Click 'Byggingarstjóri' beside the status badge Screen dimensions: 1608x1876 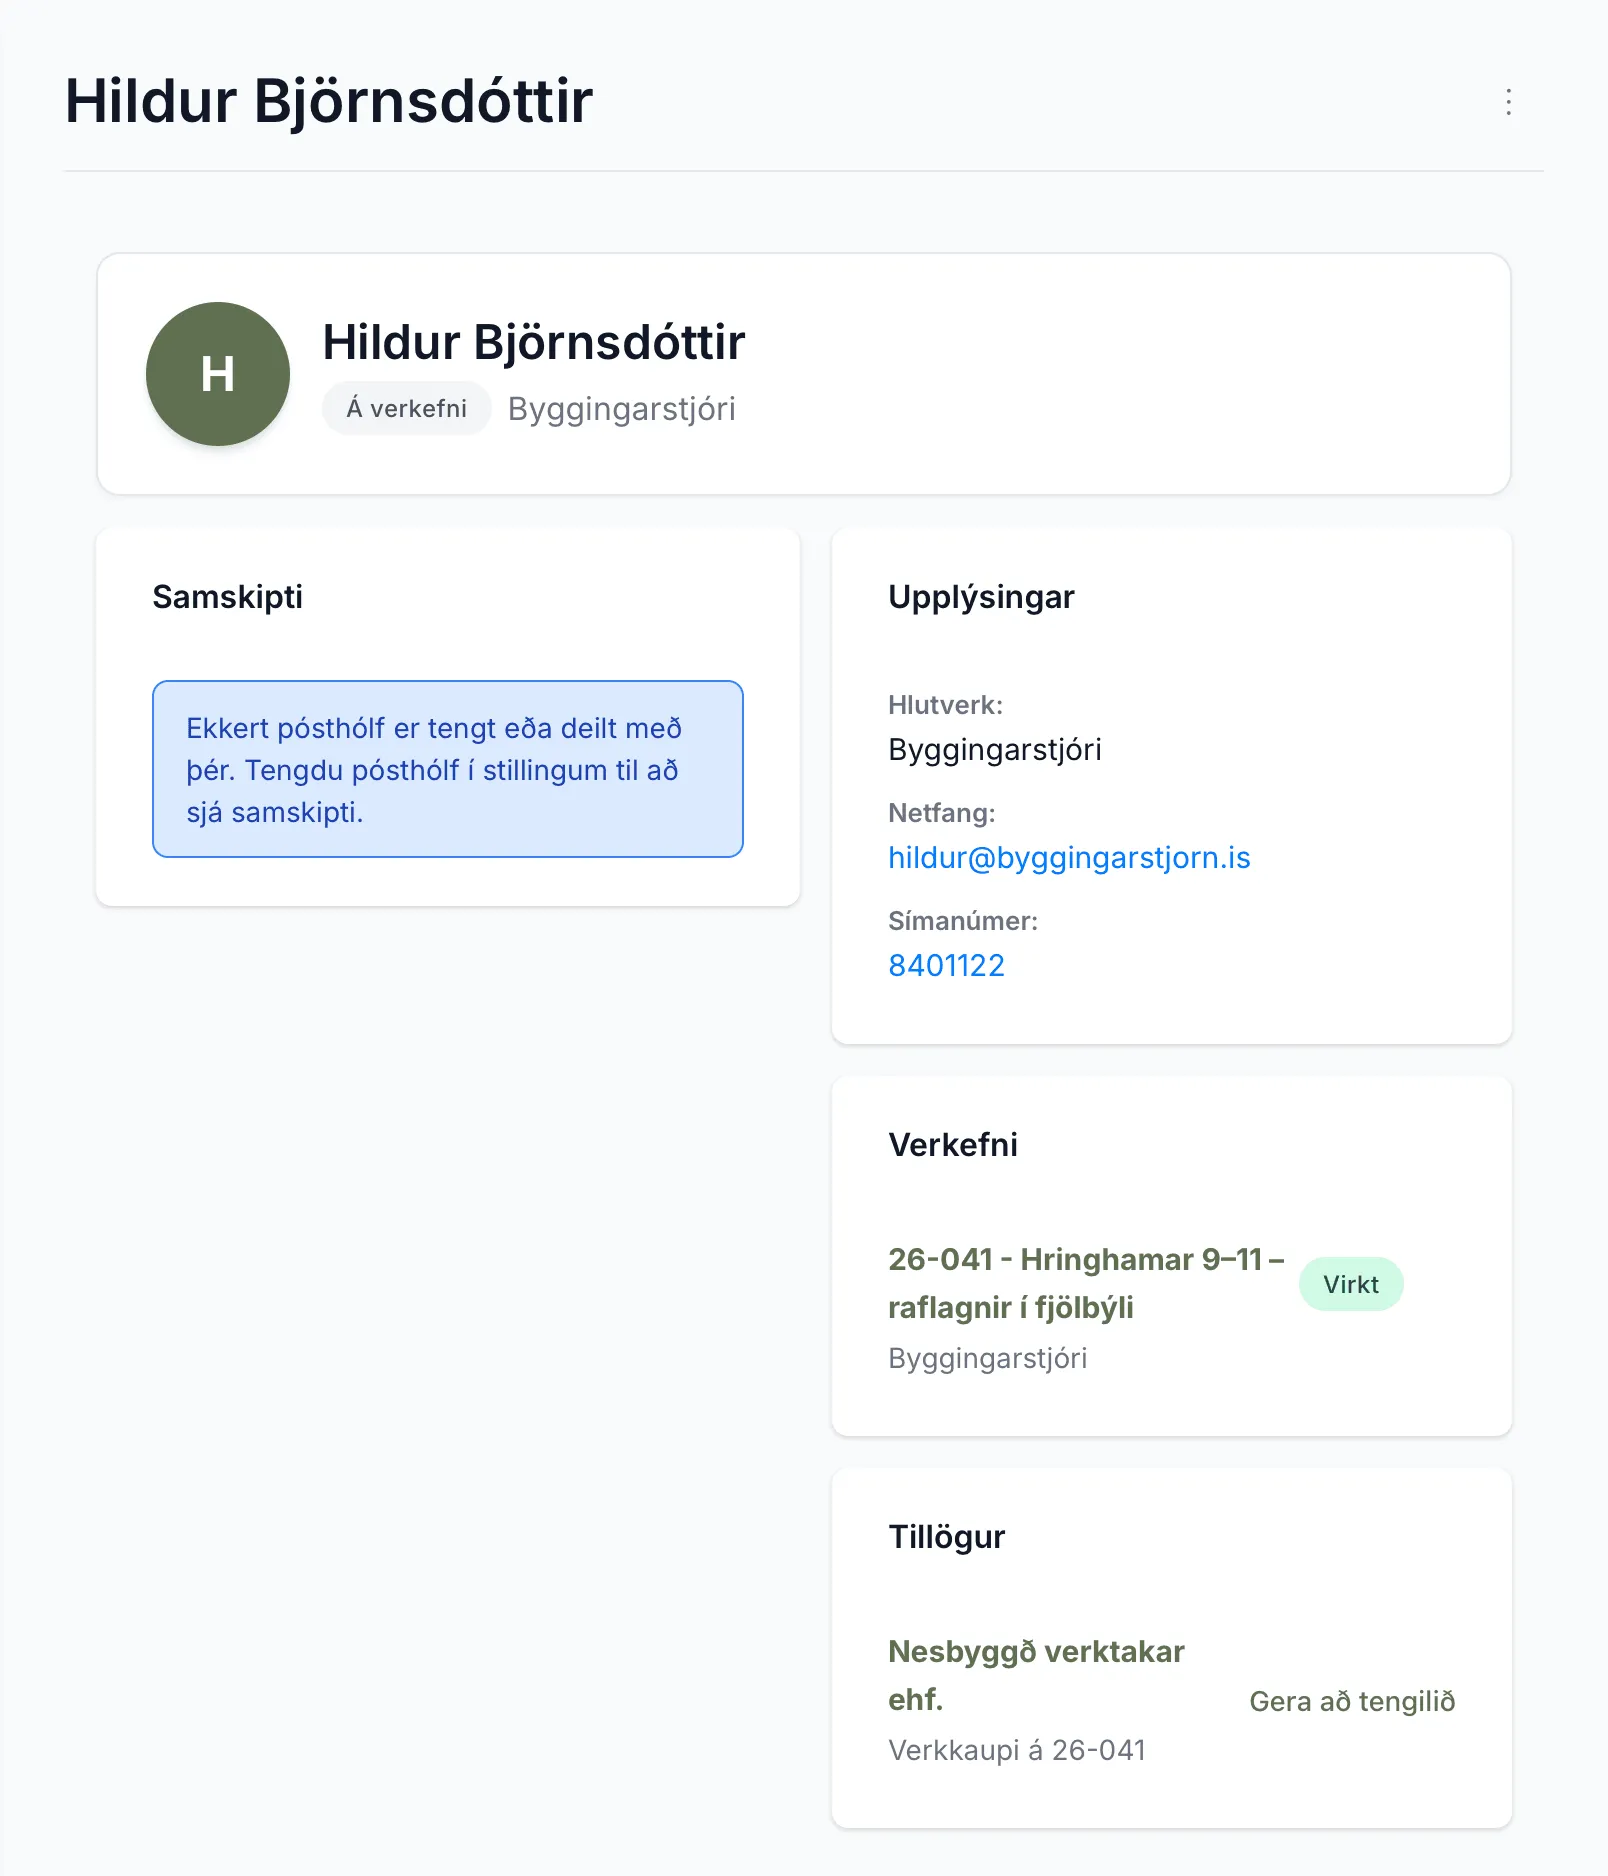pos(621,409)
